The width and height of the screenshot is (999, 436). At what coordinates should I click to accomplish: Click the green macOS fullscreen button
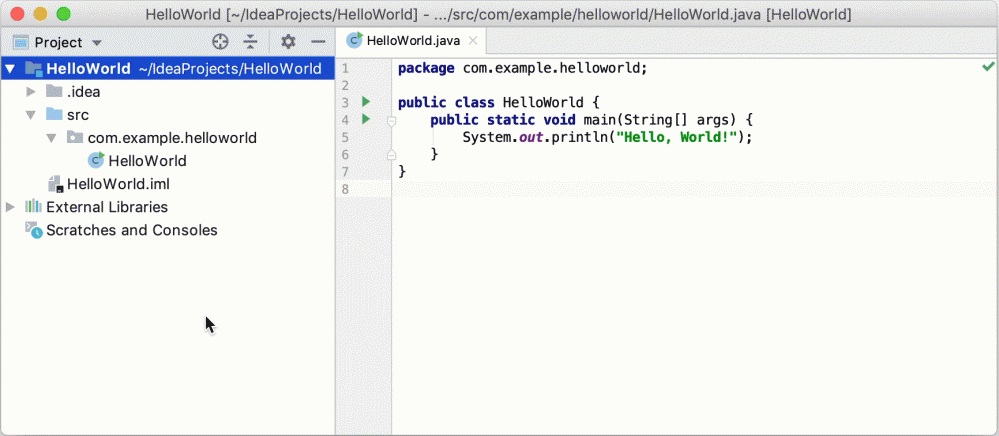point(63,13)
